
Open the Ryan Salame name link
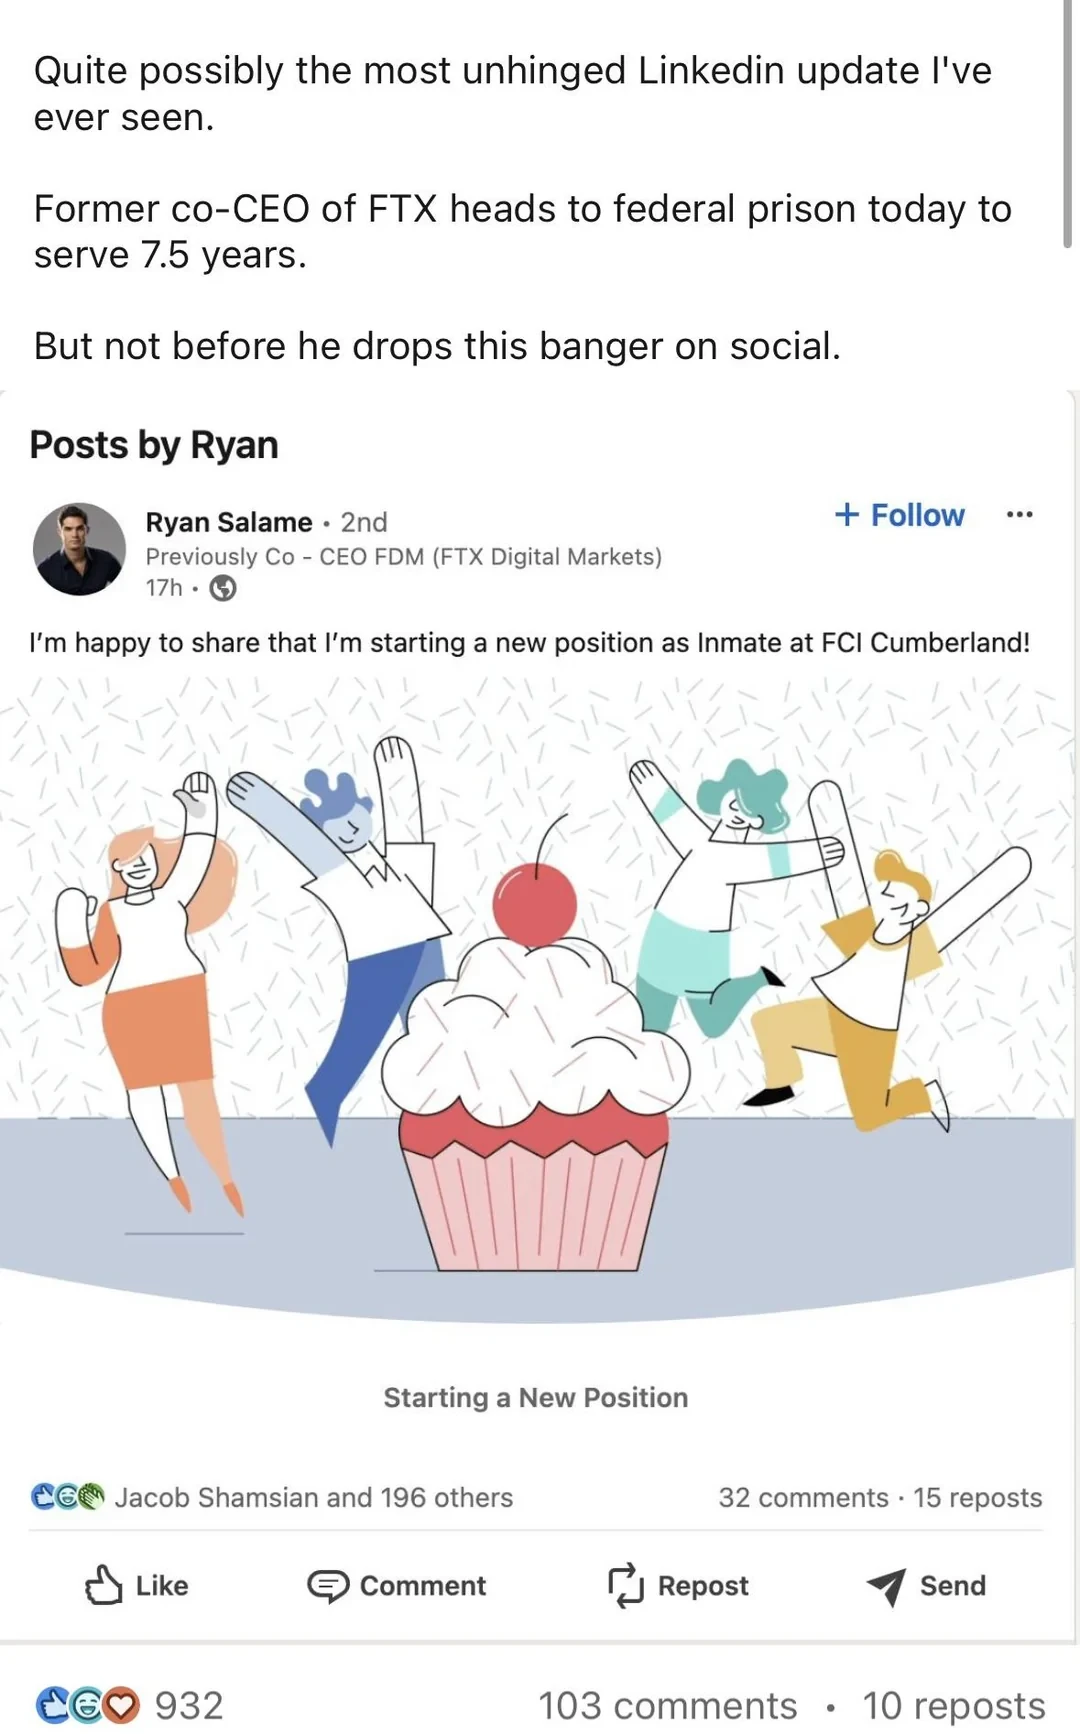point(229,522)
